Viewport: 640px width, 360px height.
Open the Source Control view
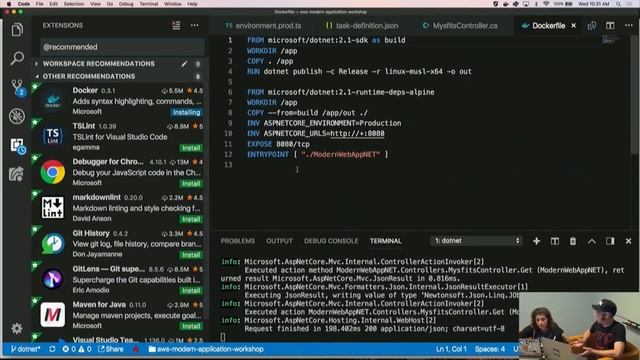click(17, 87)
